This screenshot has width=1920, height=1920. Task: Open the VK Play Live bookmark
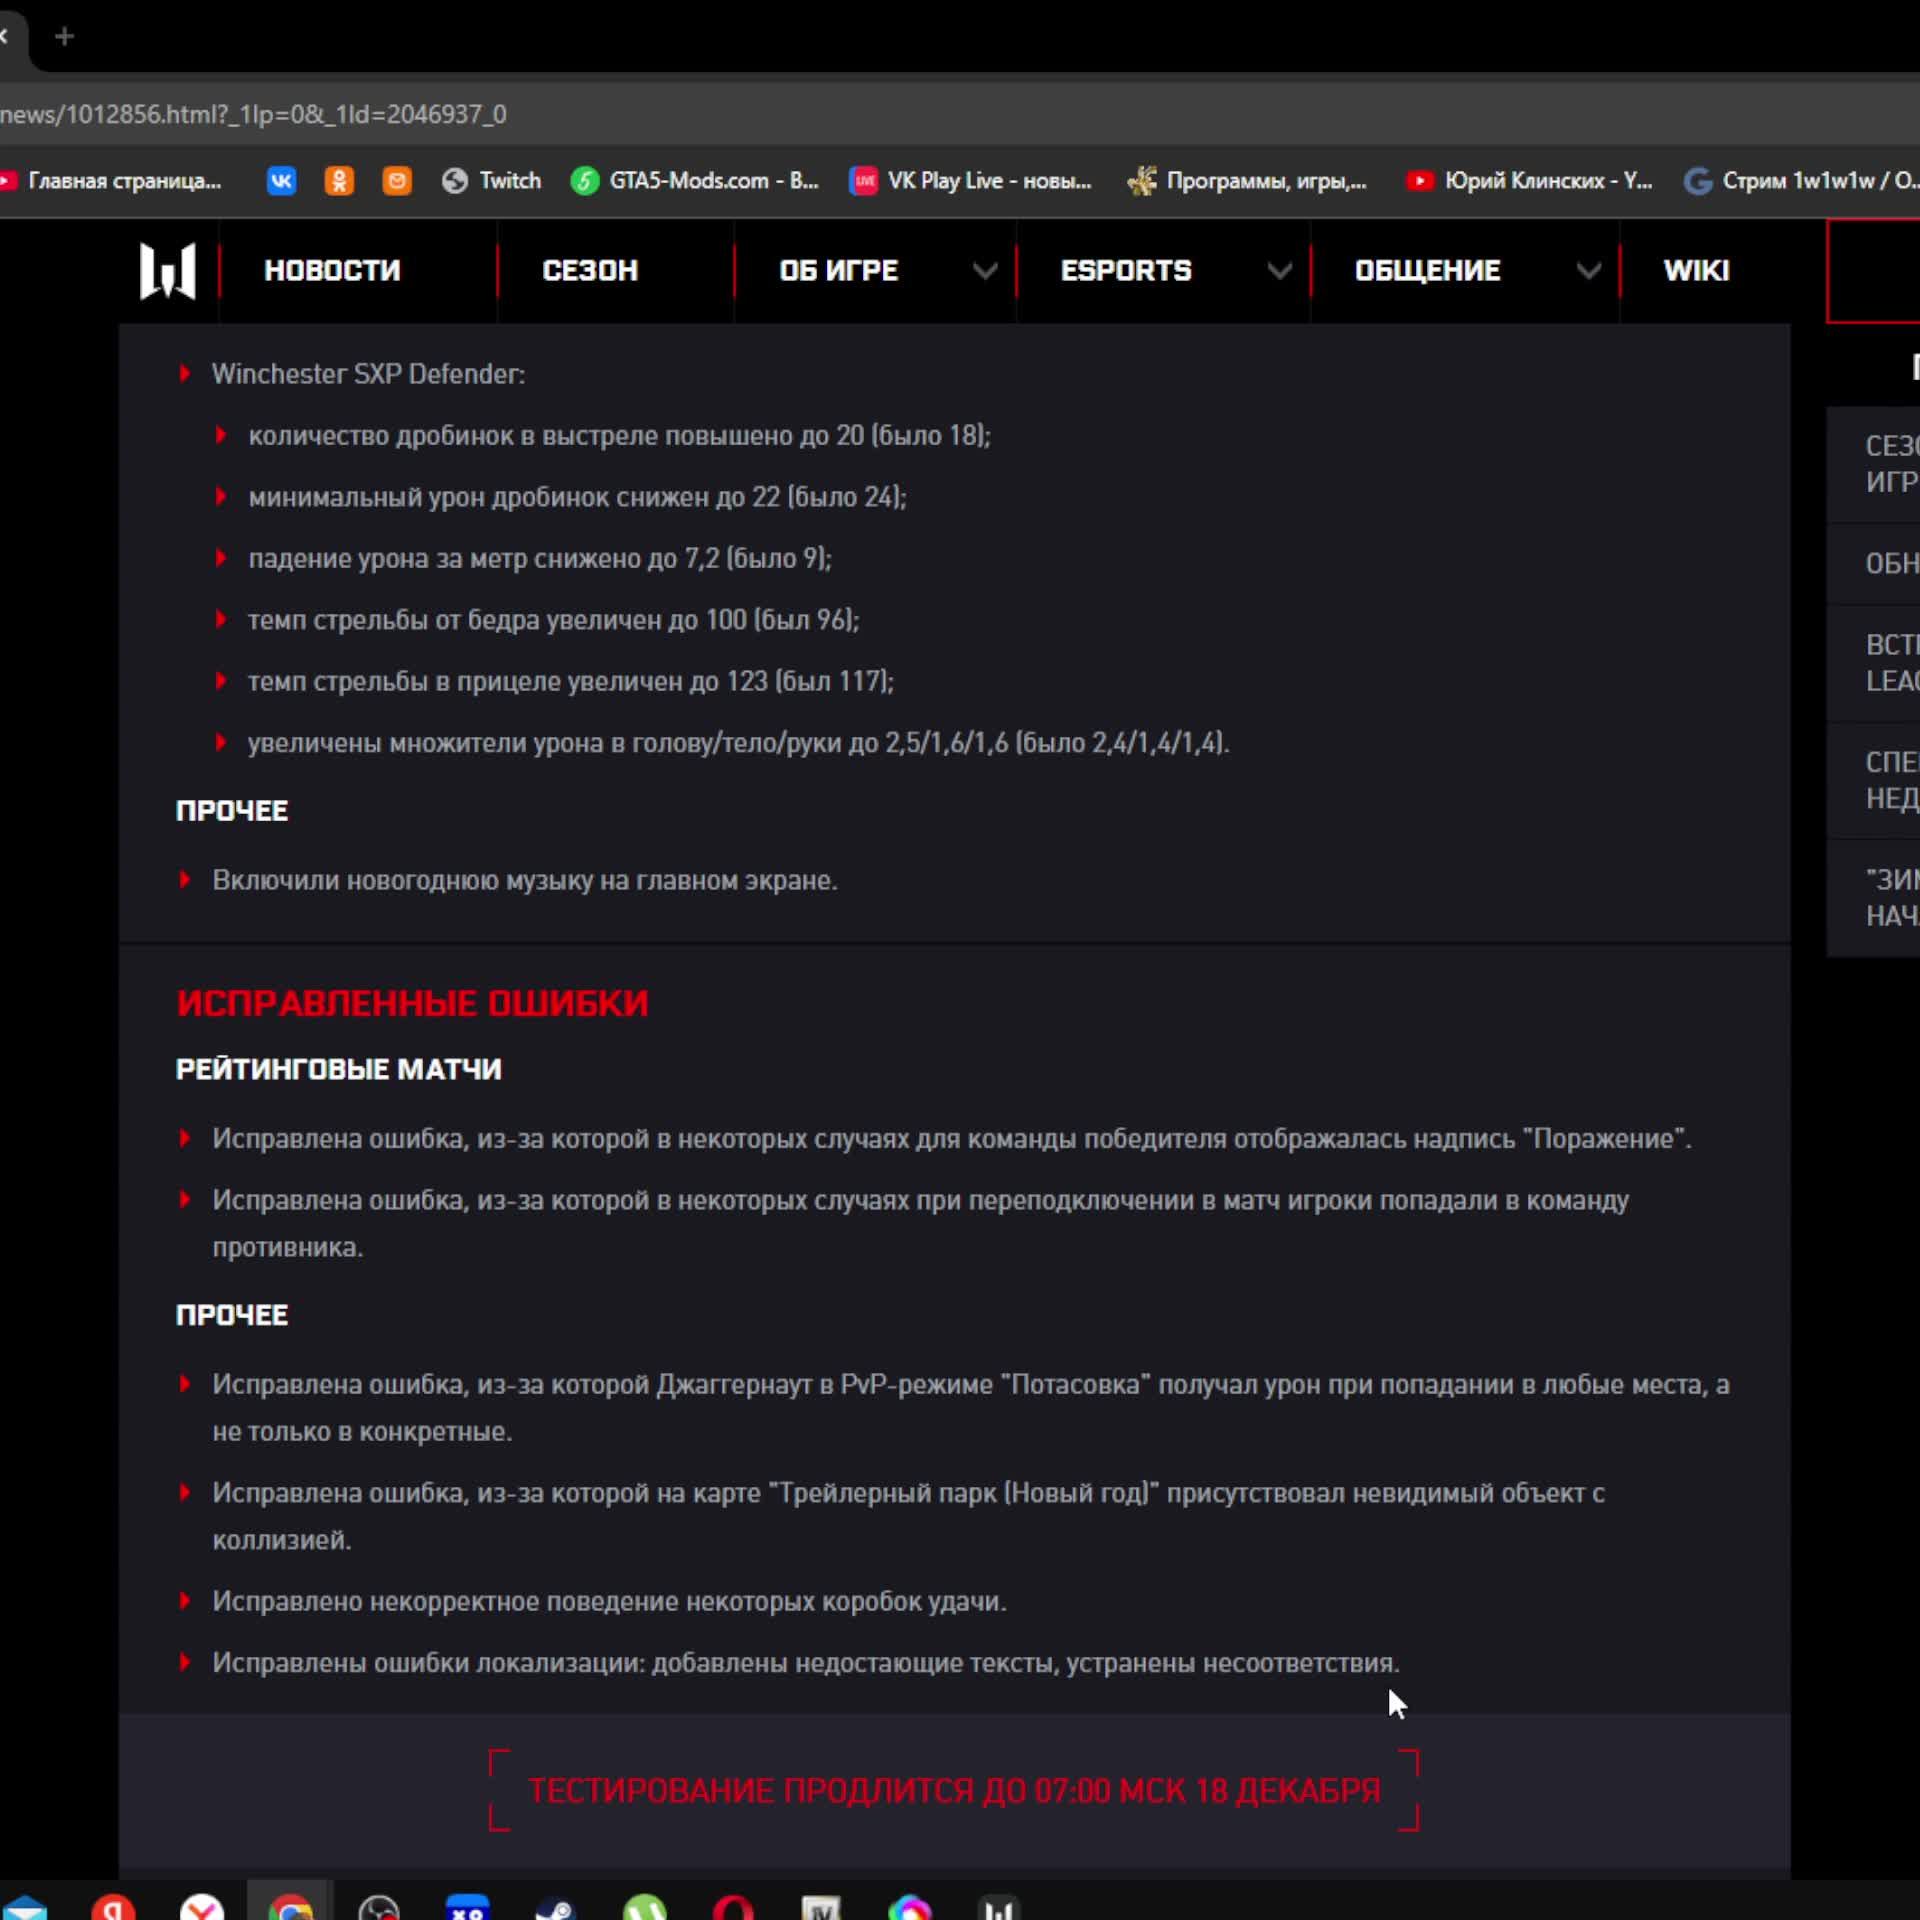click(x=970, y=181)
